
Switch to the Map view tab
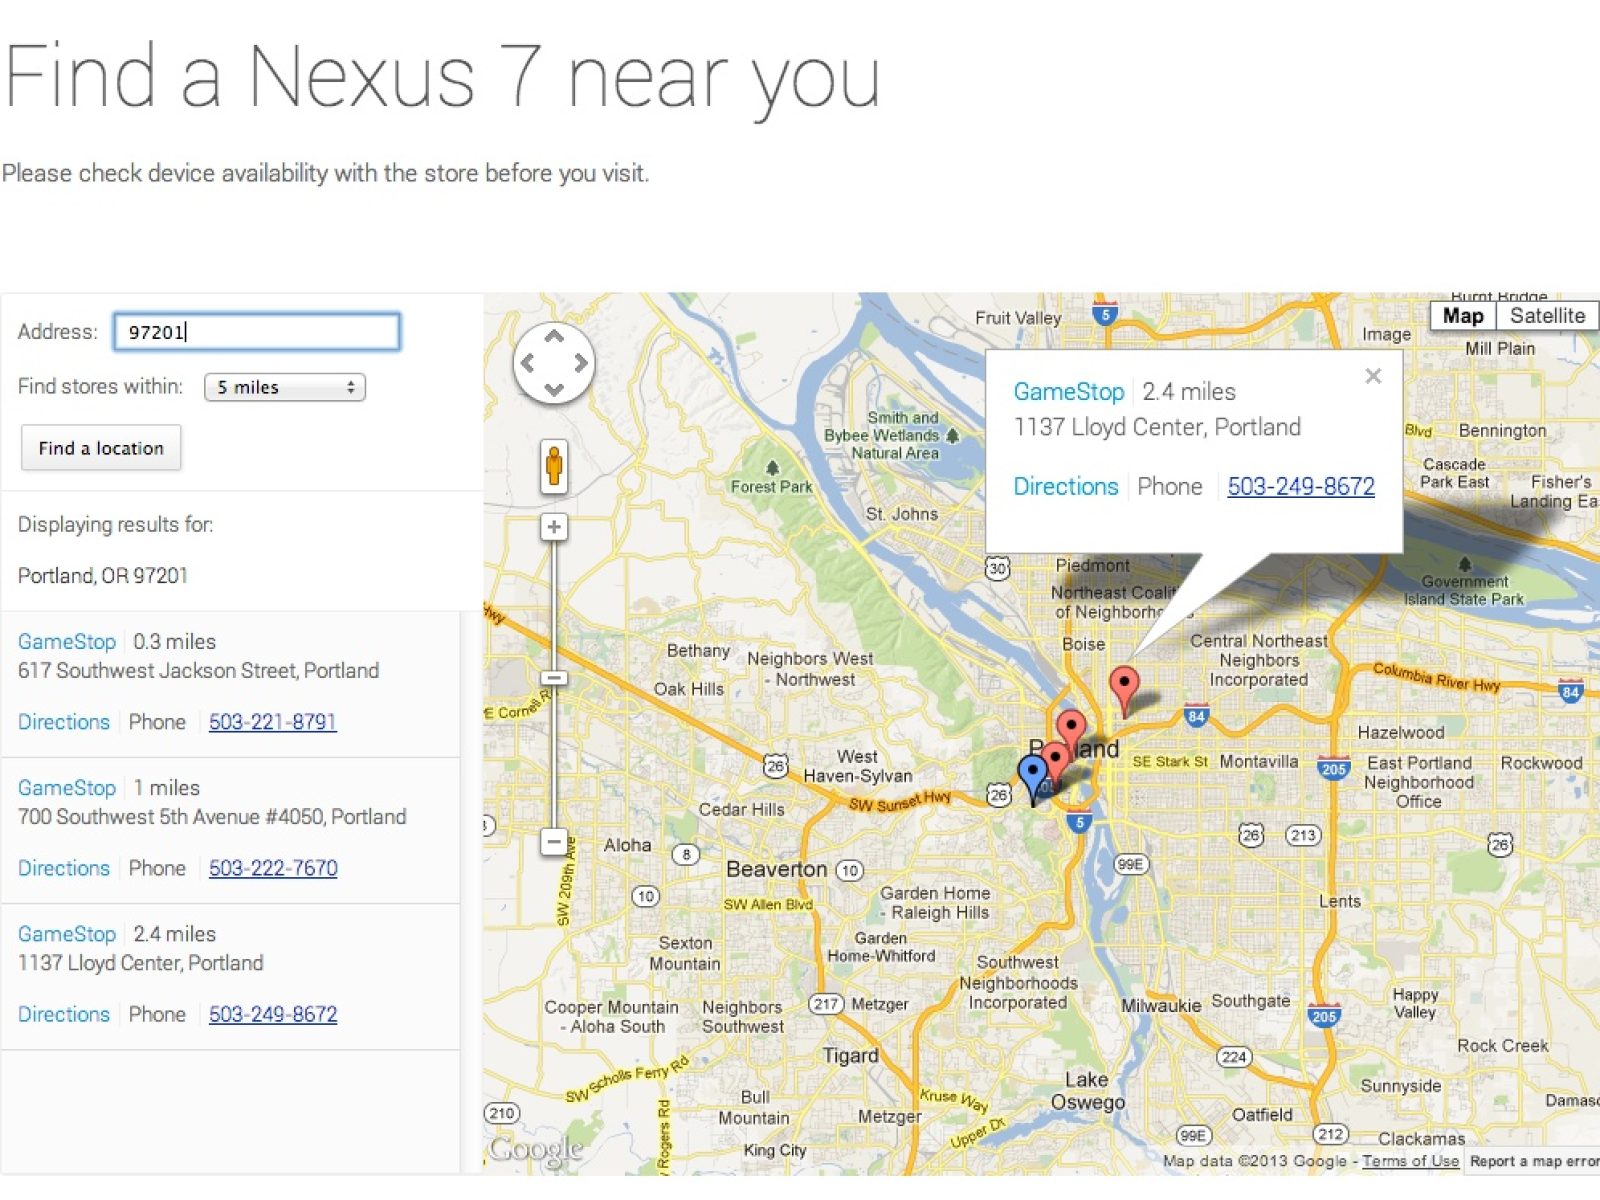point(1463,316)
